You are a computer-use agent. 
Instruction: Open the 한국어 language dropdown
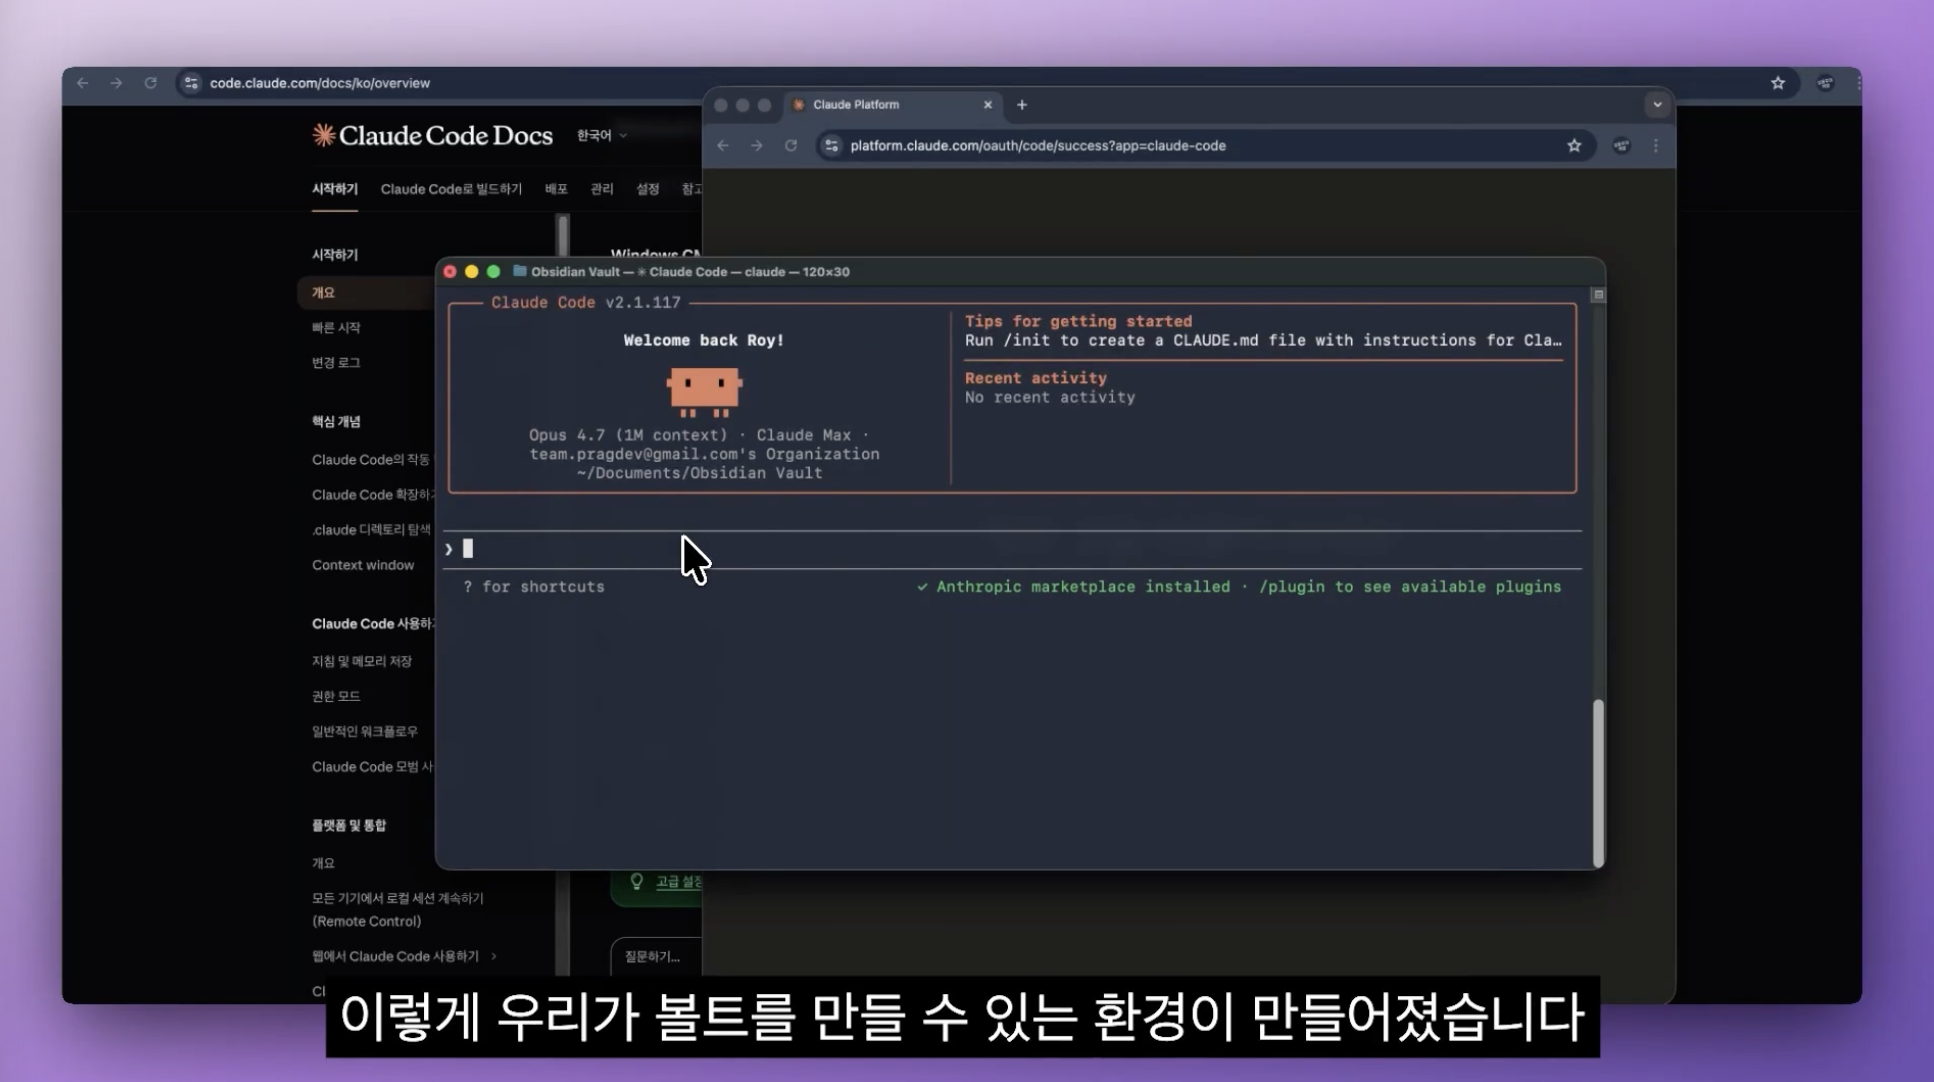pyautogui.click(x=598, y=135)
